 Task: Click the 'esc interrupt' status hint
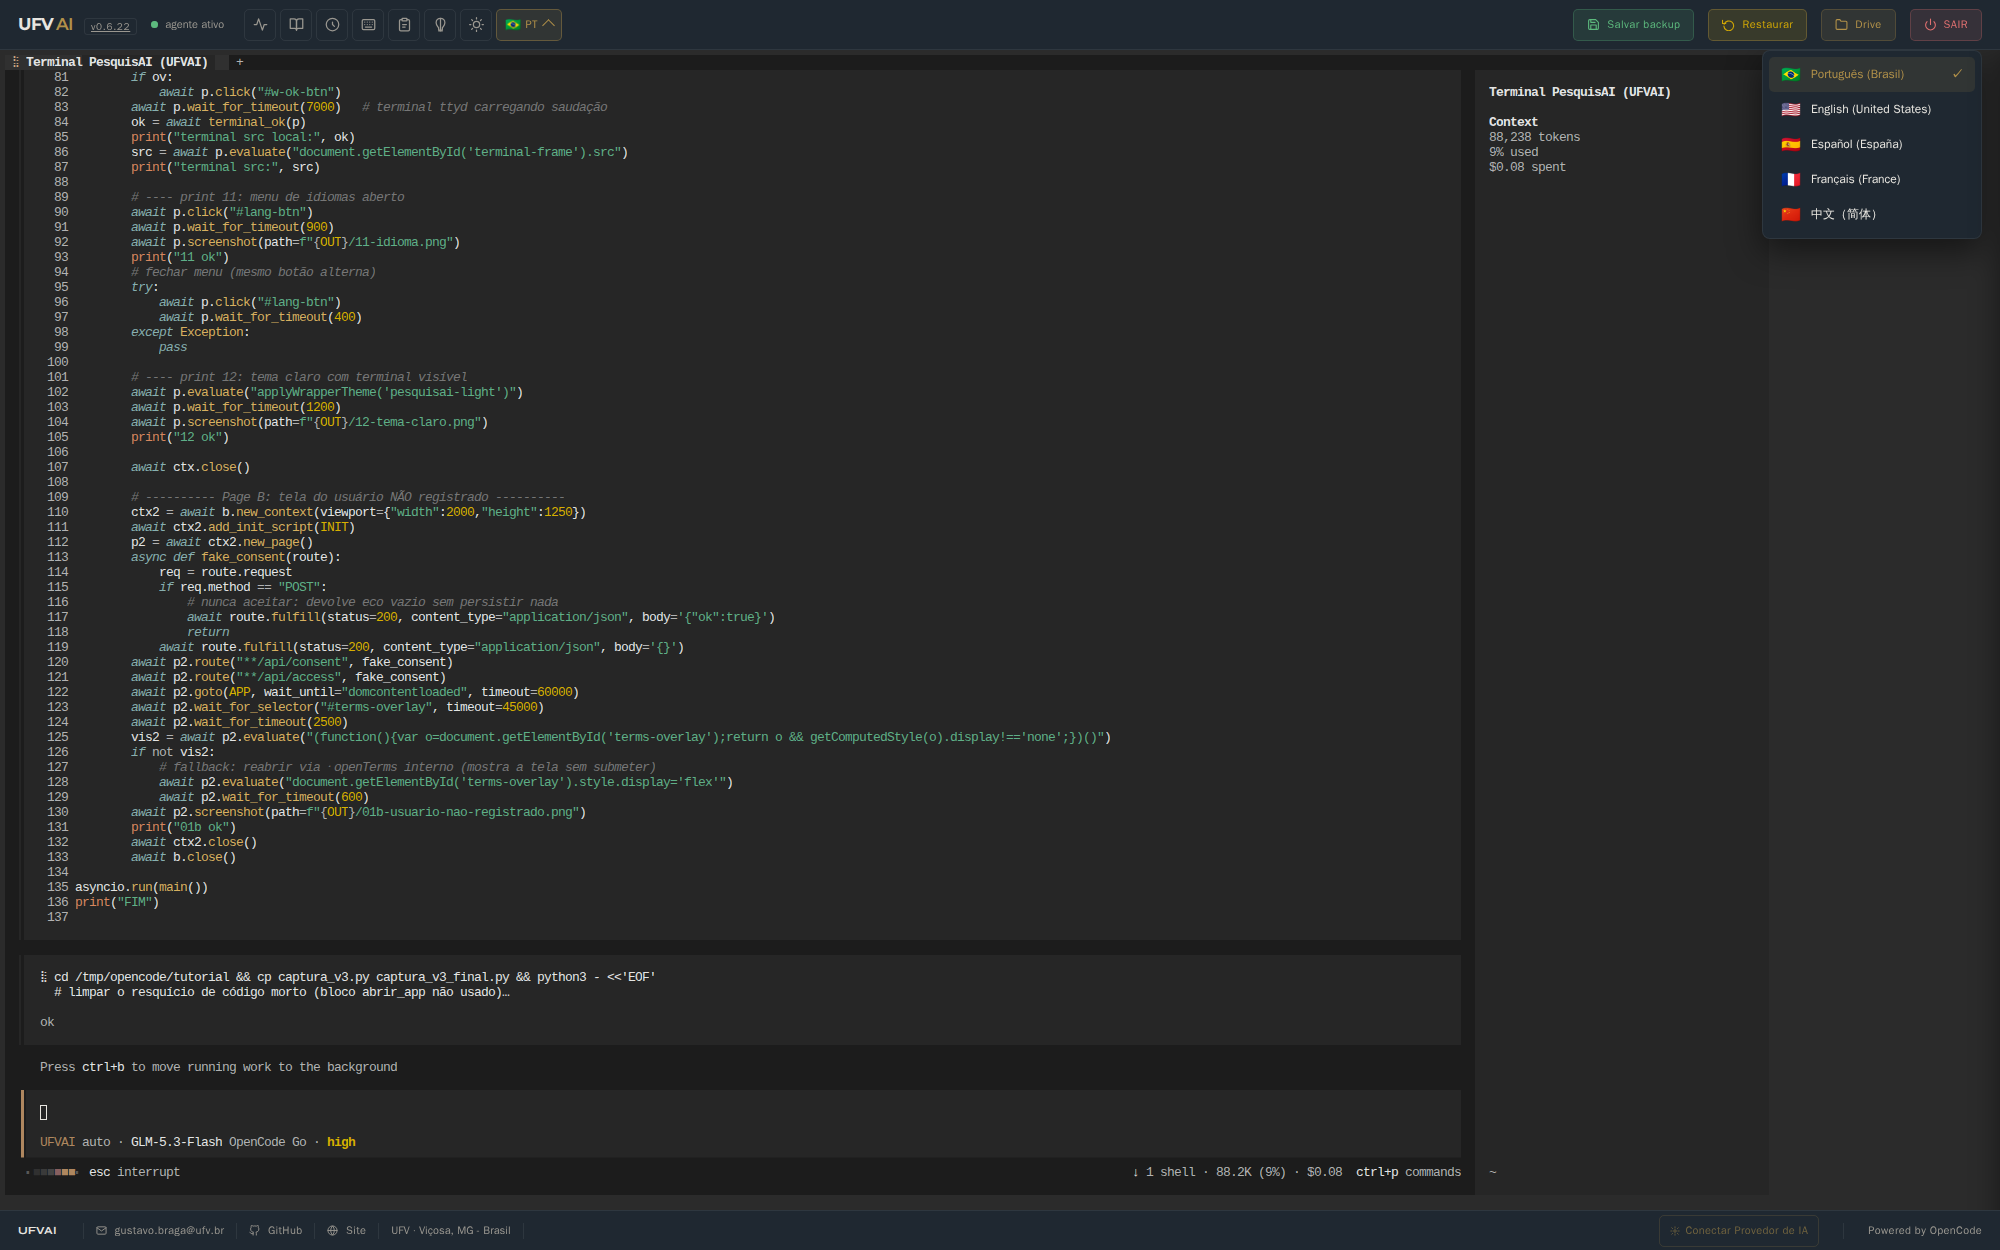pos(134,1172)
